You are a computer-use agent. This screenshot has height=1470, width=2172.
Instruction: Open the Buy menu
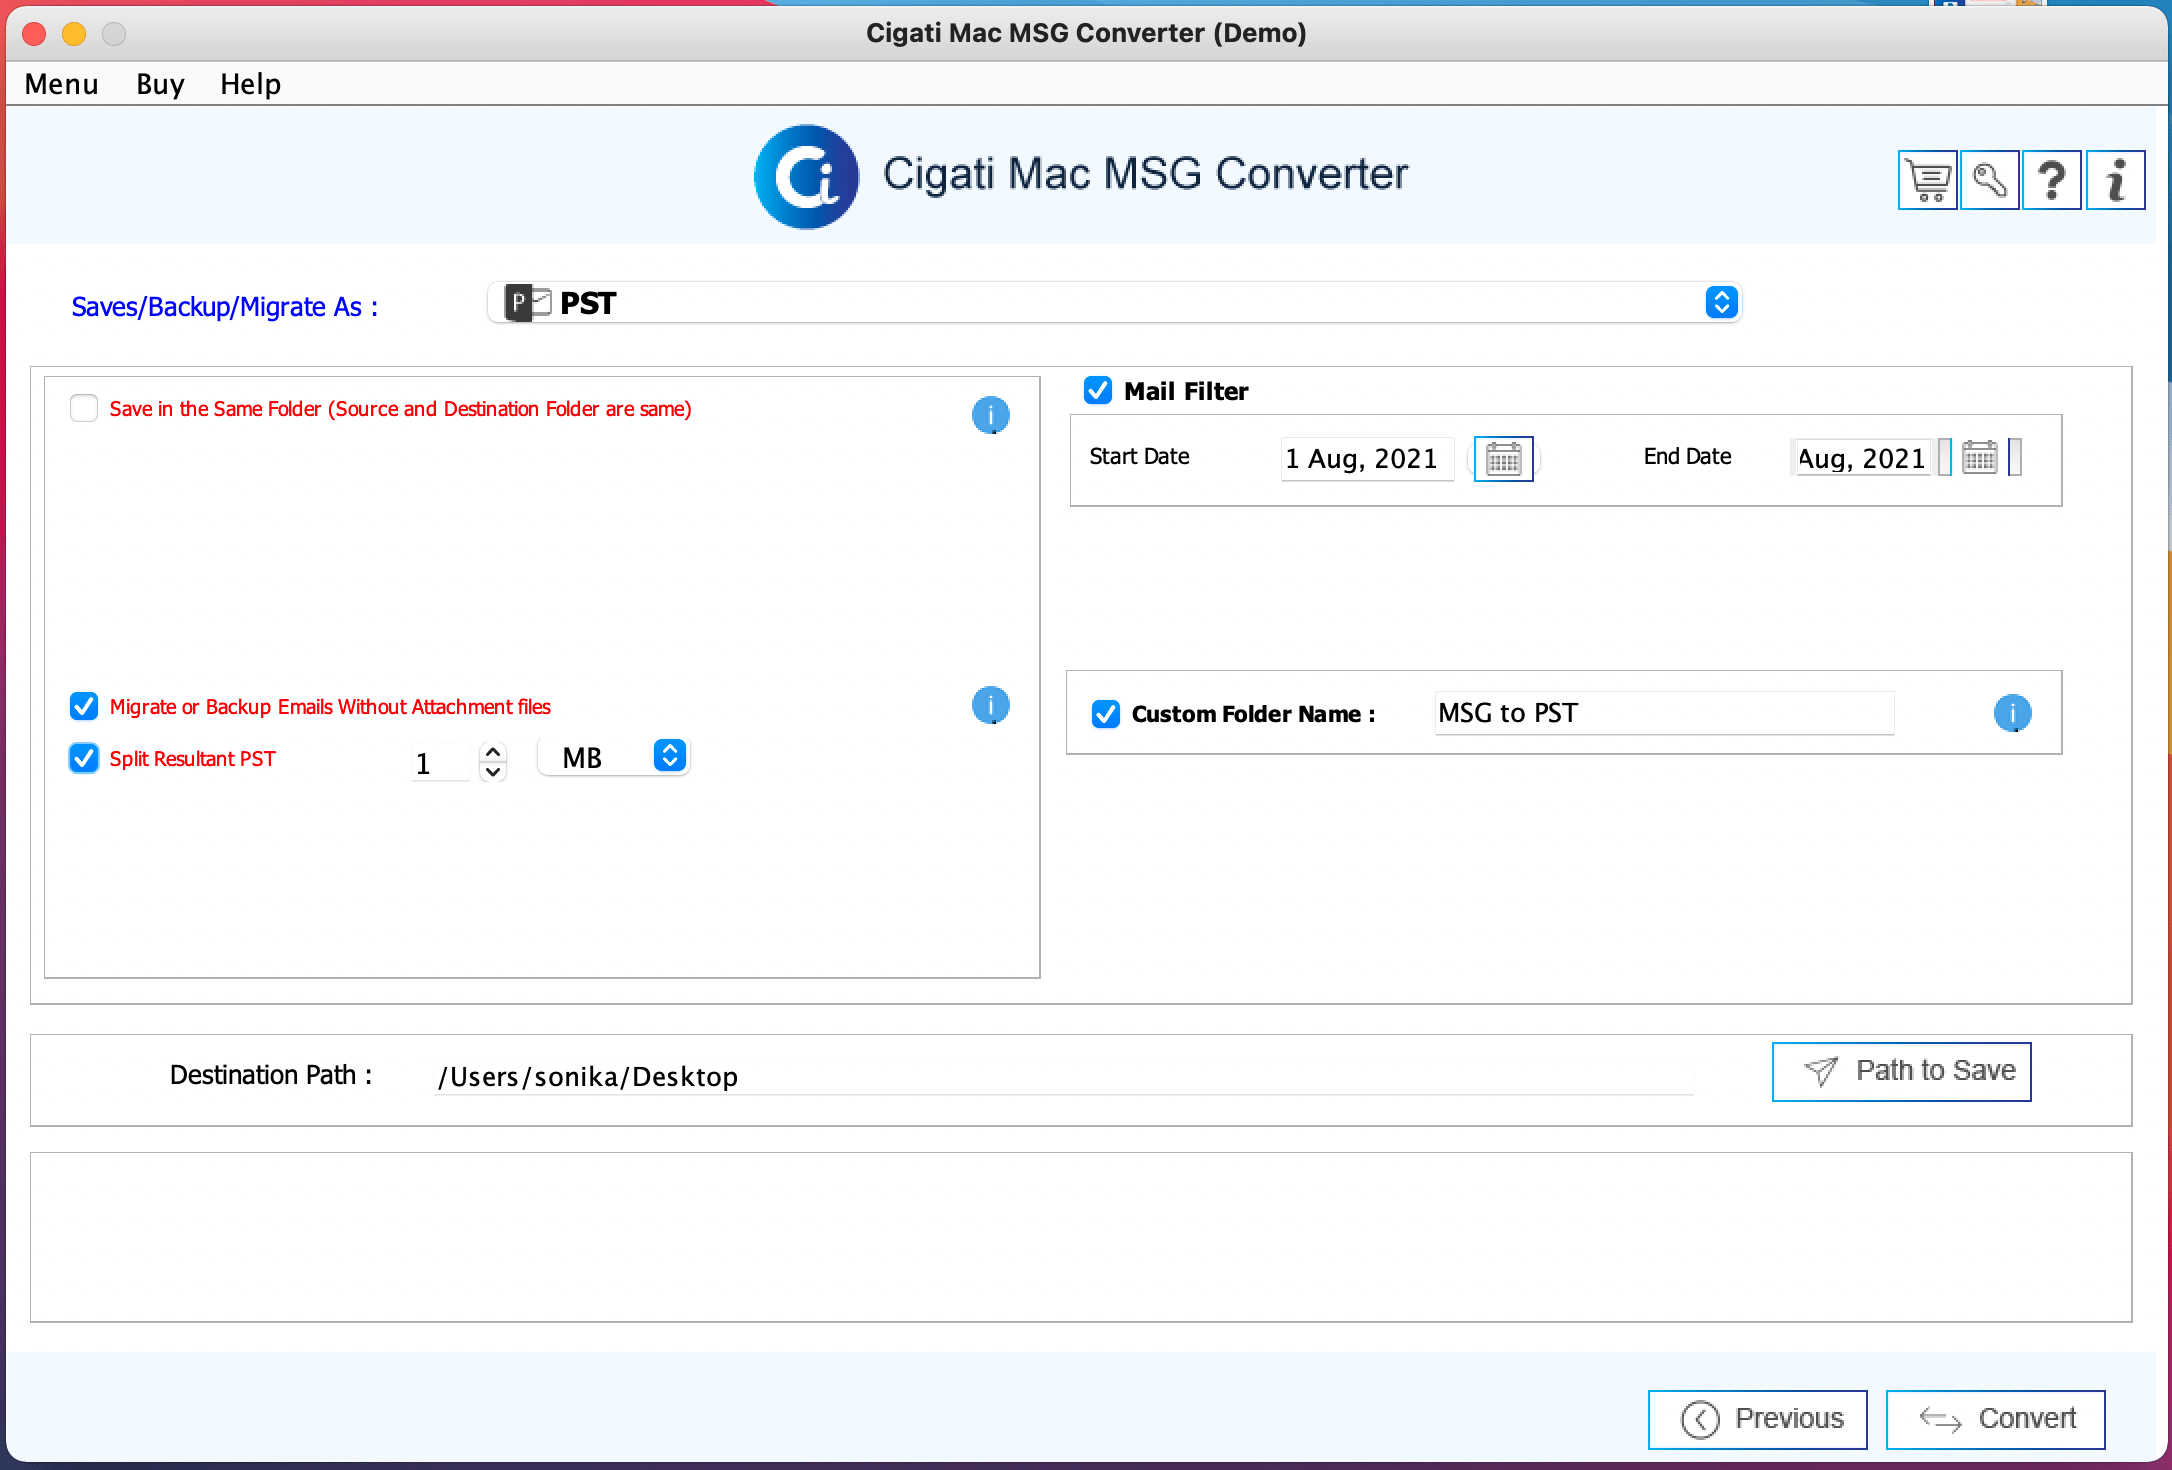point(160,84)
